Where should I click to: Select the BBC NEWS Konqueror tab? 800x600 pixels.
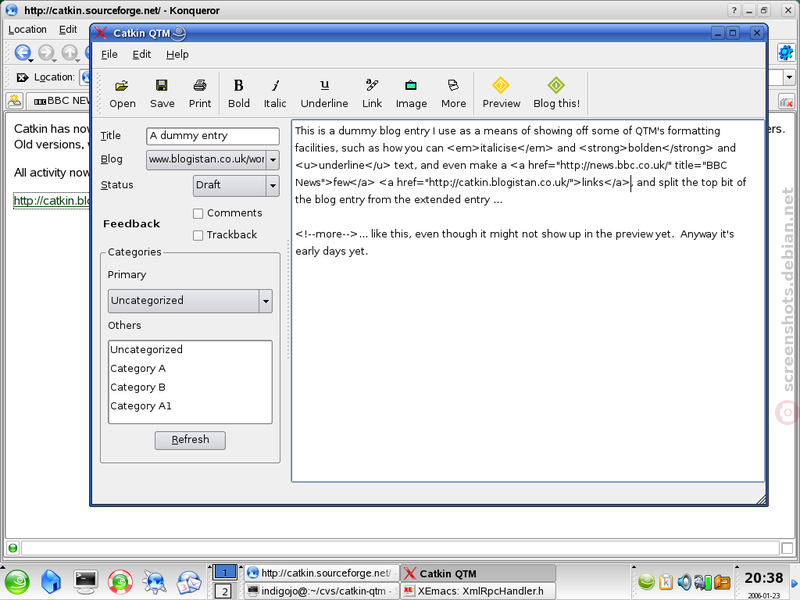coord(59,101)
